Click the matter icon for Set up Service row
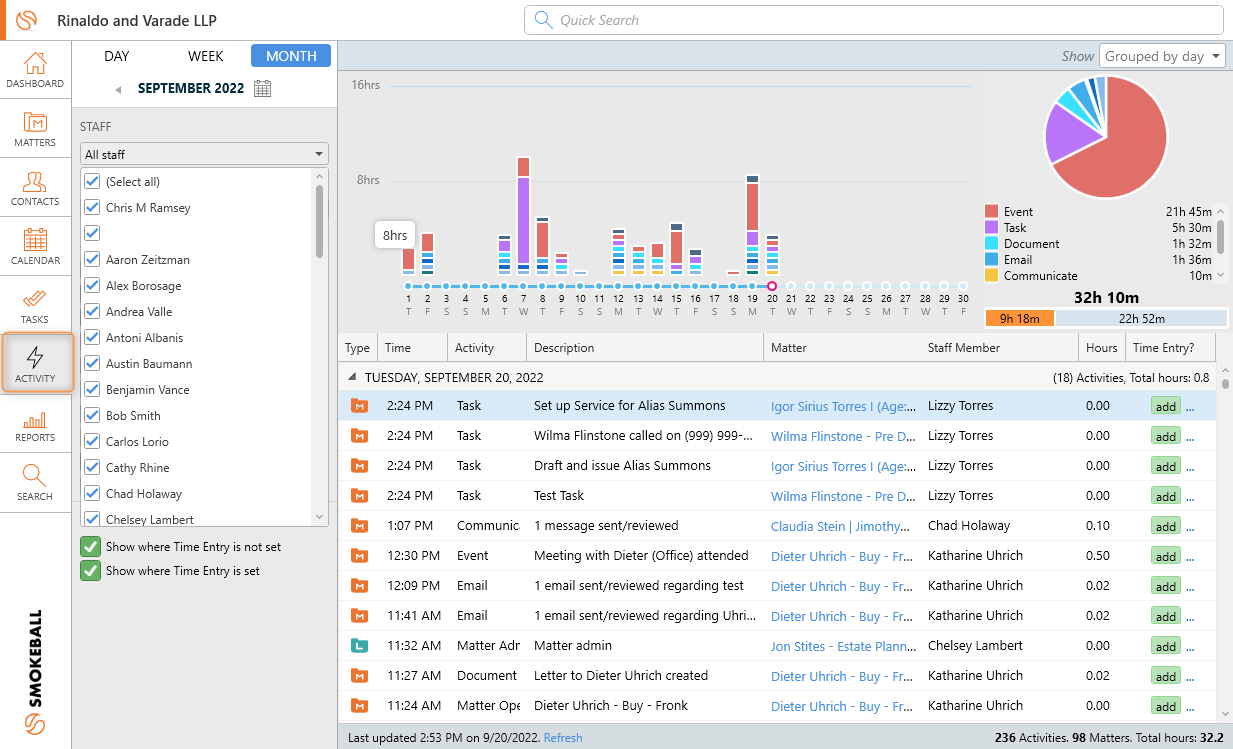The width and height of the screenshot is (1233, 749). pyautogui.click(x=359, y=406)
